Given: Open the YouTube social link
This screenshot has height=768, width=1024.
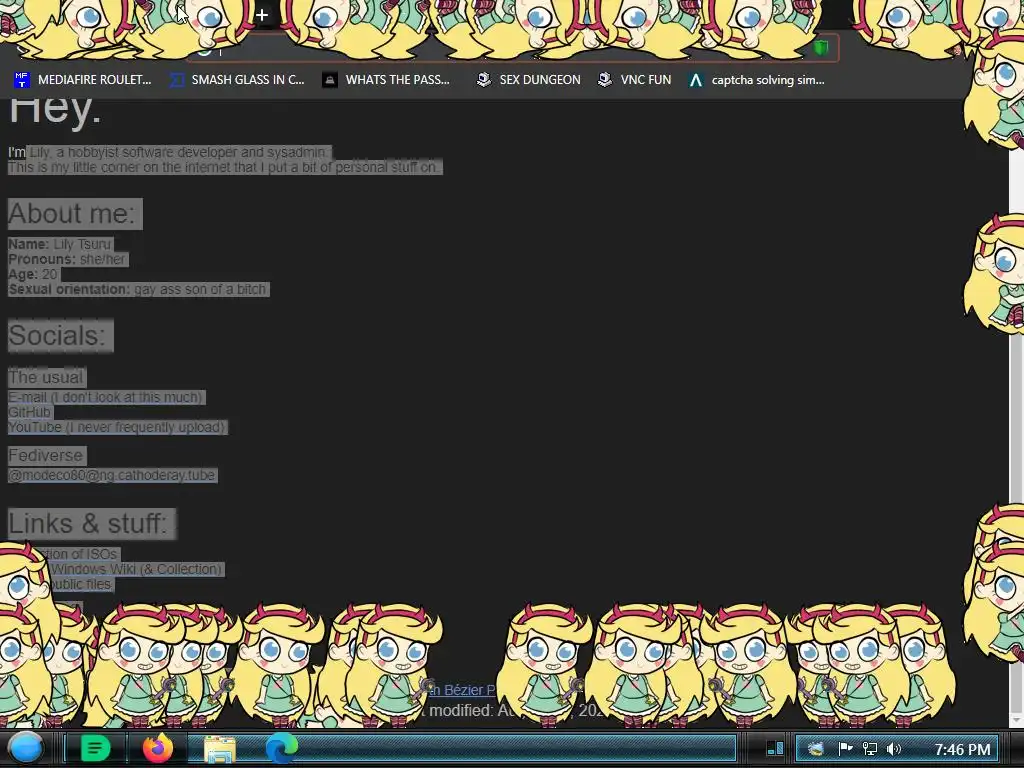Looking at the screenshot, I should 118,427.
